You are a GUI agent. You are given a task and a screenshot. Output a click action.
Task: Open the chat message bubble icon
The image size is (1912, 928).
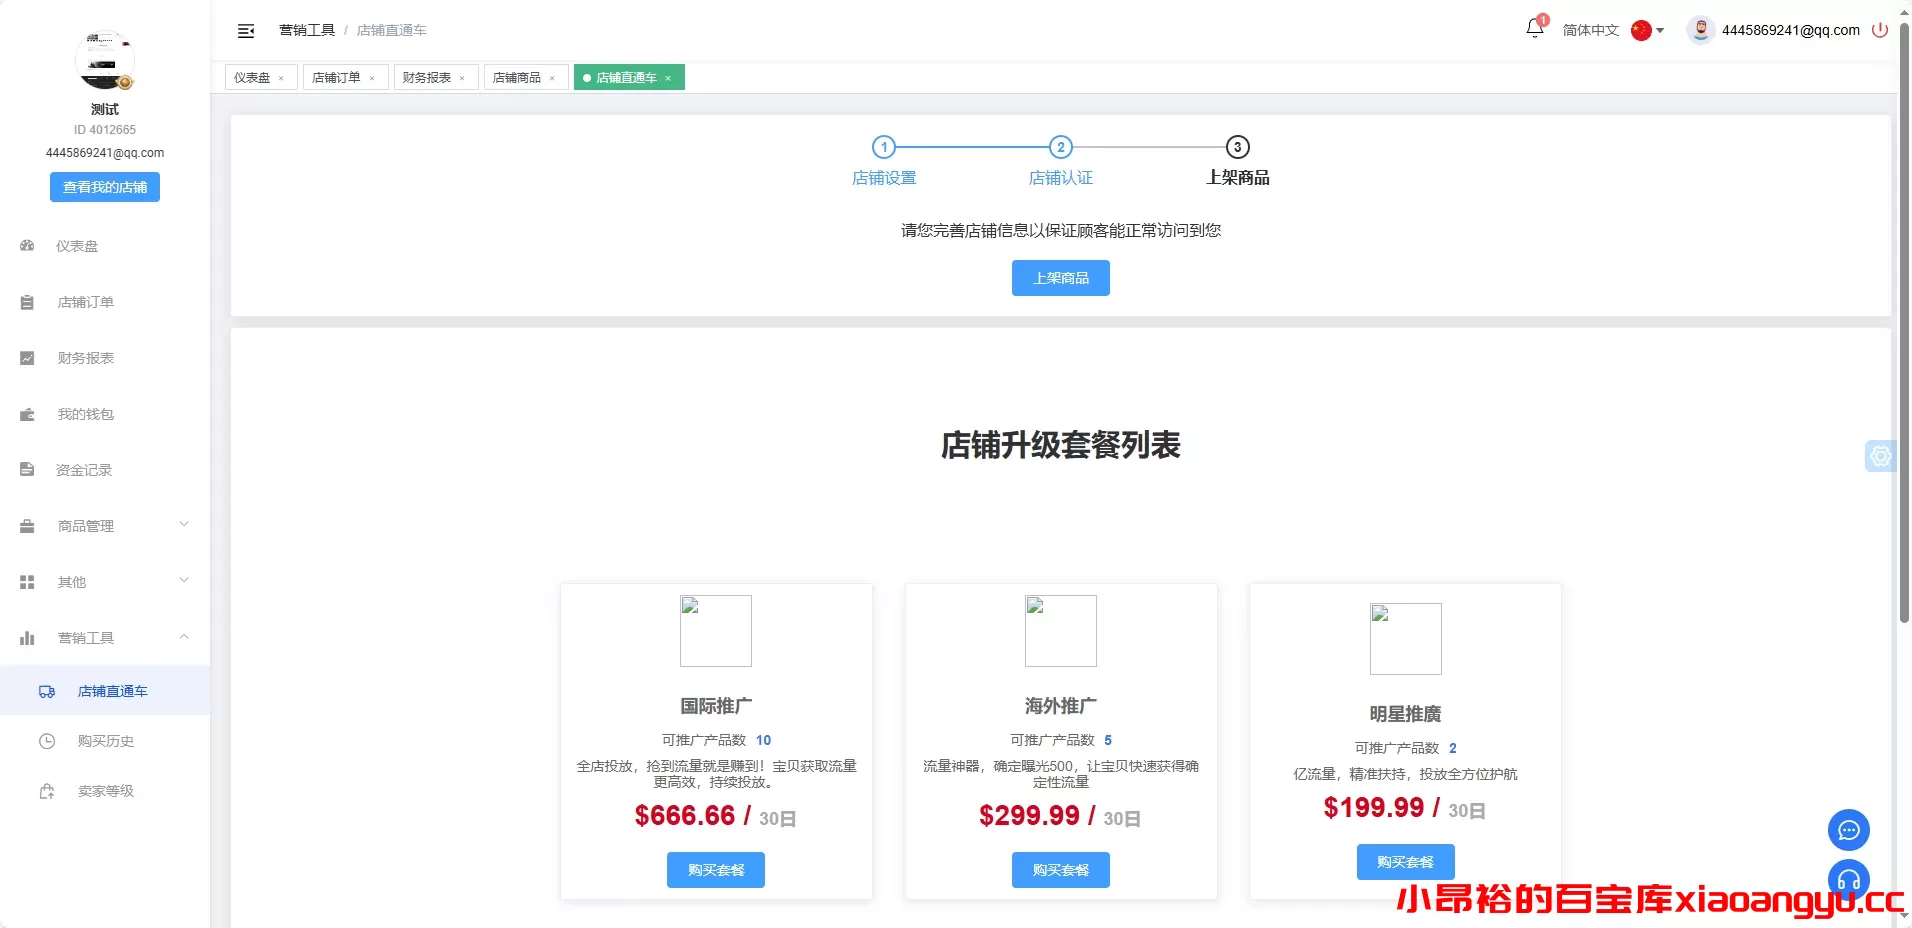(1850, 831)
